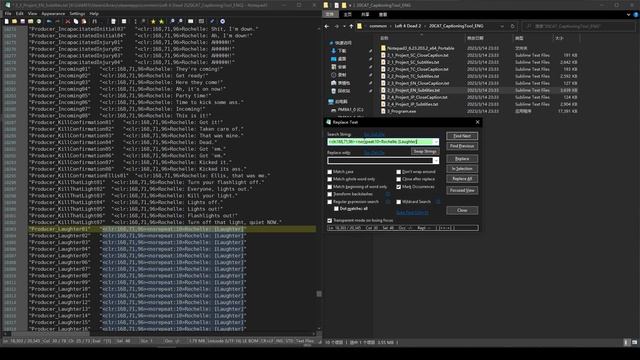Click the Copy icon in Notepad3 toolbar

pyautogui.click(x=76, y=21)
